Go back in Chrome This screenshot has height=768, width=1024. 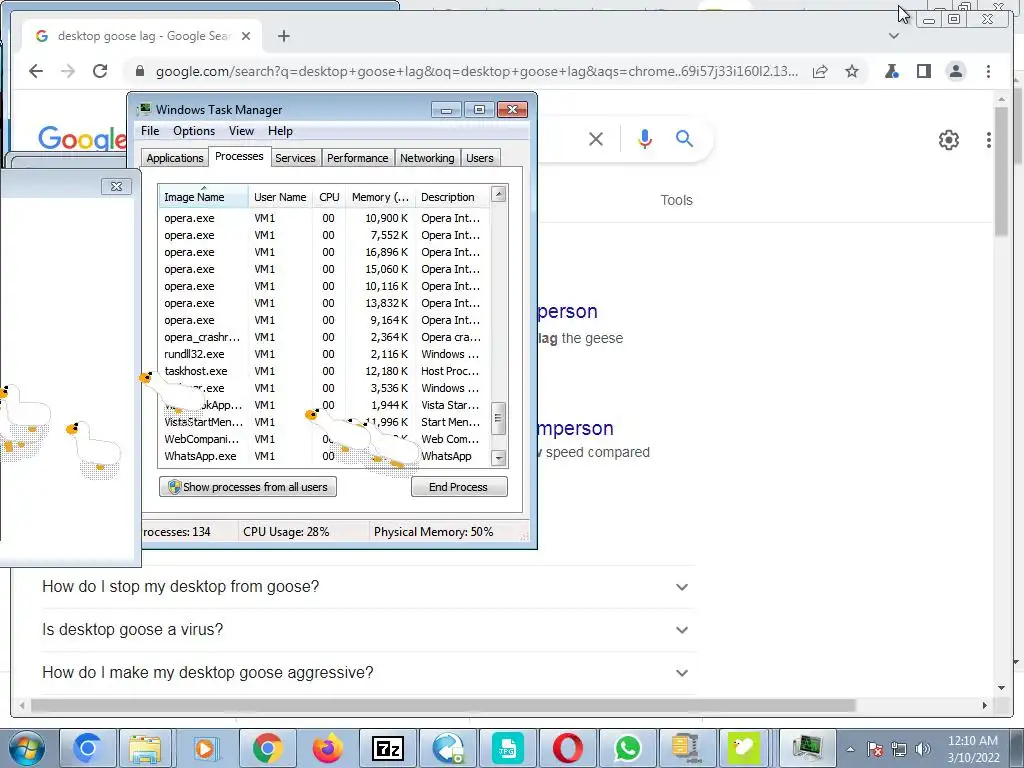(36, 71)
